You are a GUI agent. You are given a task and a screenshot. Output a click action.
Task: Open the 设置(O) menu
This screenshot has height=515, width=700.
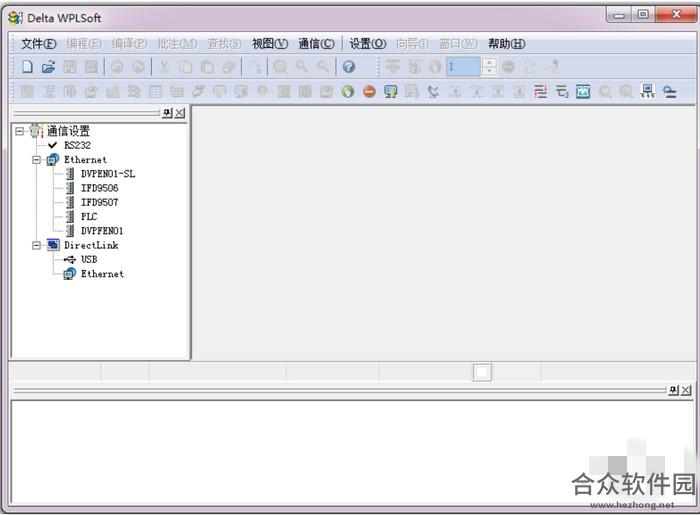367,44
